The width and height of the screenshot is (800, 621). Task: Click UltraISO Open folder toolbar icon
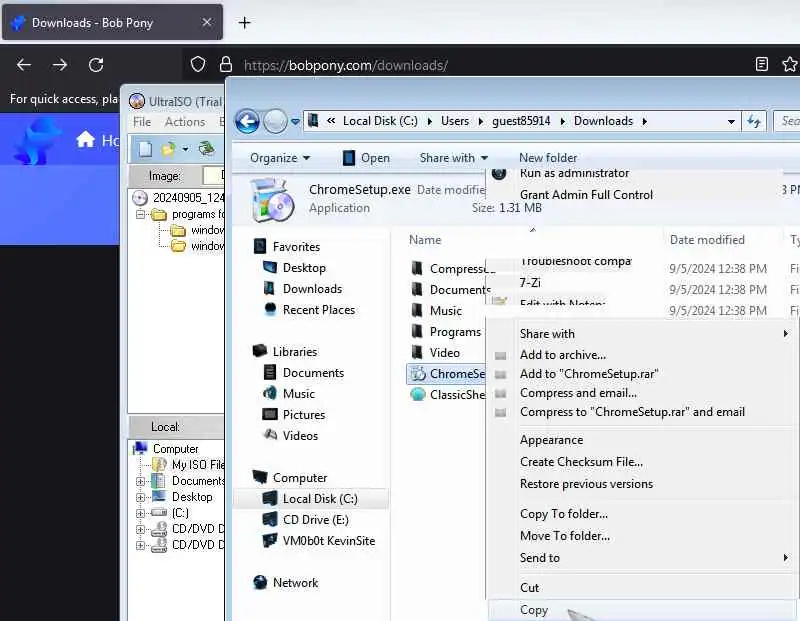point(168,148)
